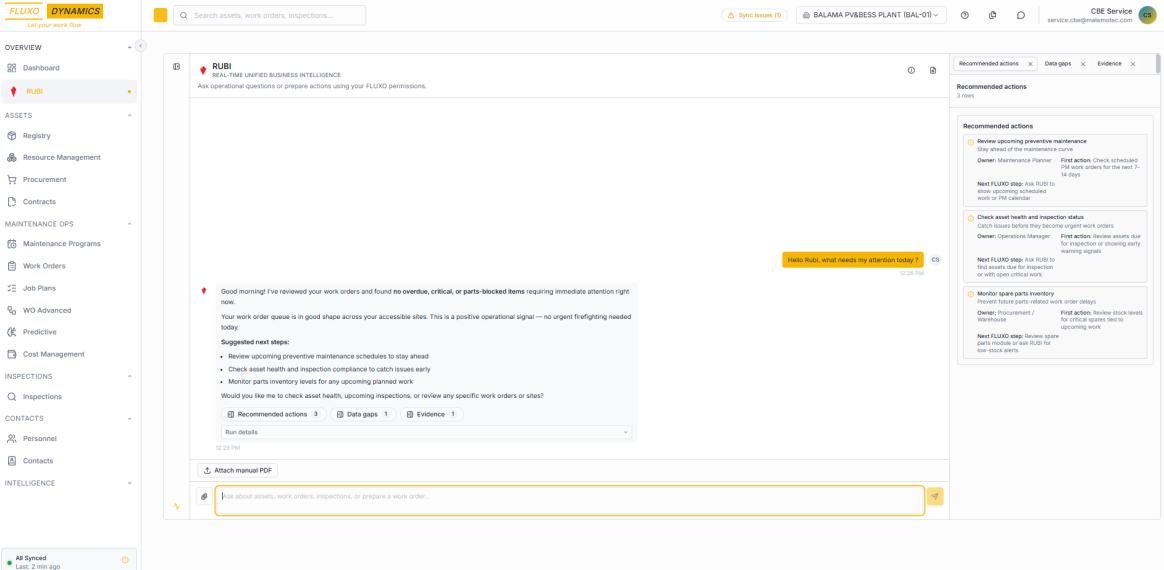Image resolution: width=1164 pixels, height=570 pixels.
Task: Open Inspections via the magnifier icon
Action: [12, 396]
